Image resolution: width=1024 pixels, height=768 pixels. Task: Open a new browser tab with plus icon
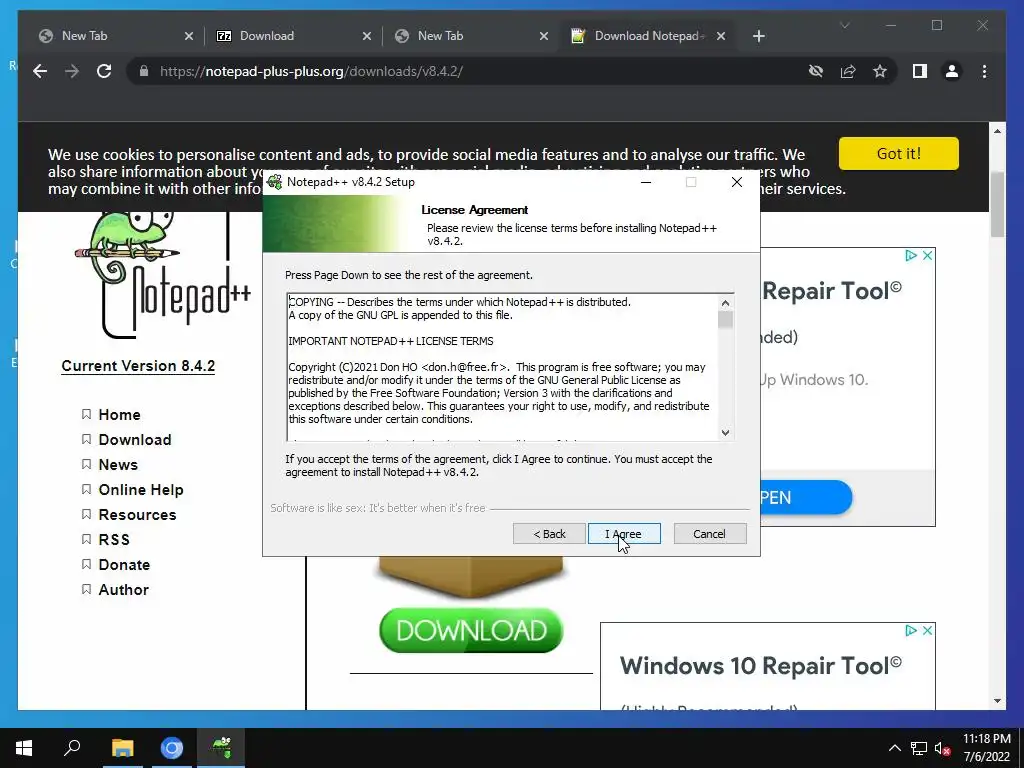758,36
